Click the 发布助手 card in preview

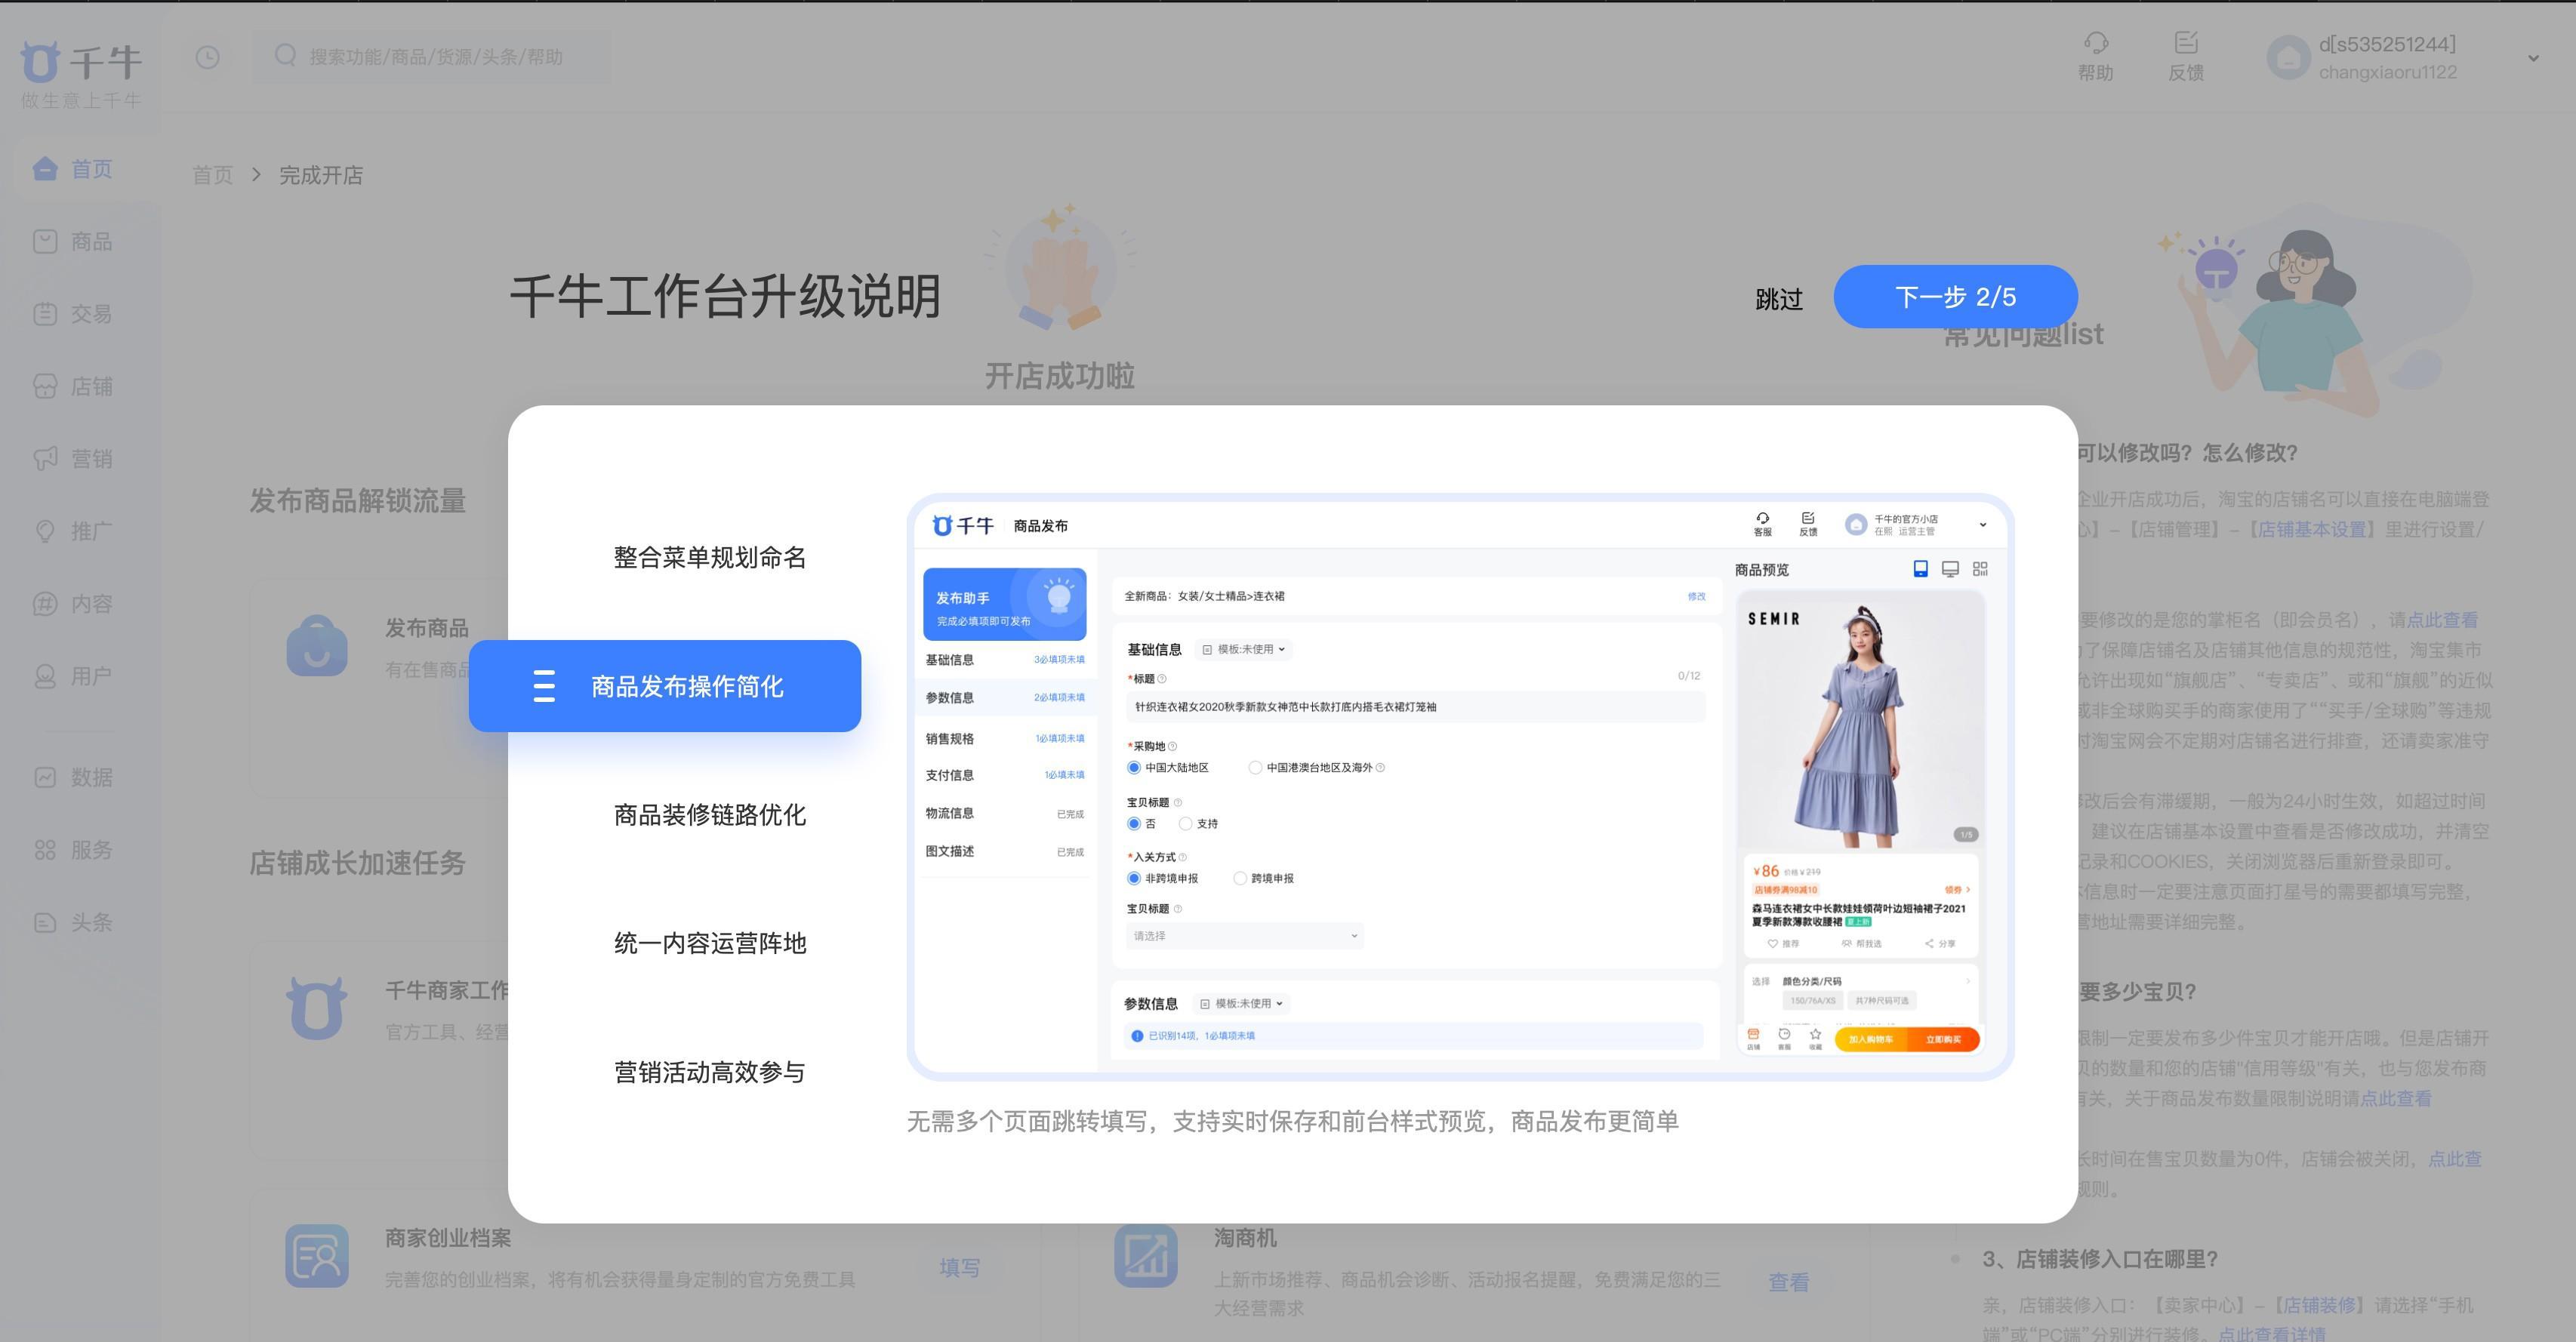coord(1004,604)
